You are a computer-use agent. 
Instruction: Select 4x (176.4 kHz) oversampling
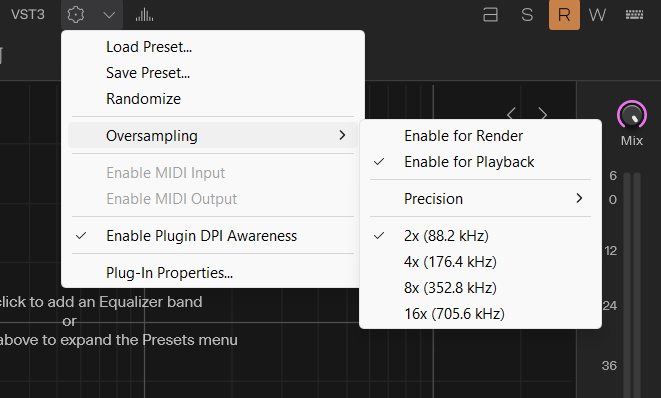coord(480,262)
